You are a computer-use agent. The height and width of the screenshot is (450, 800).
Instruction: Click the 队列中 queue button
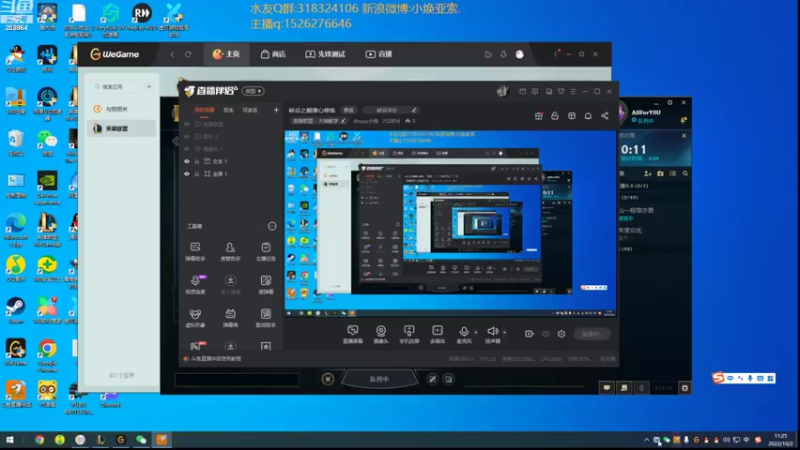(379, 380)
